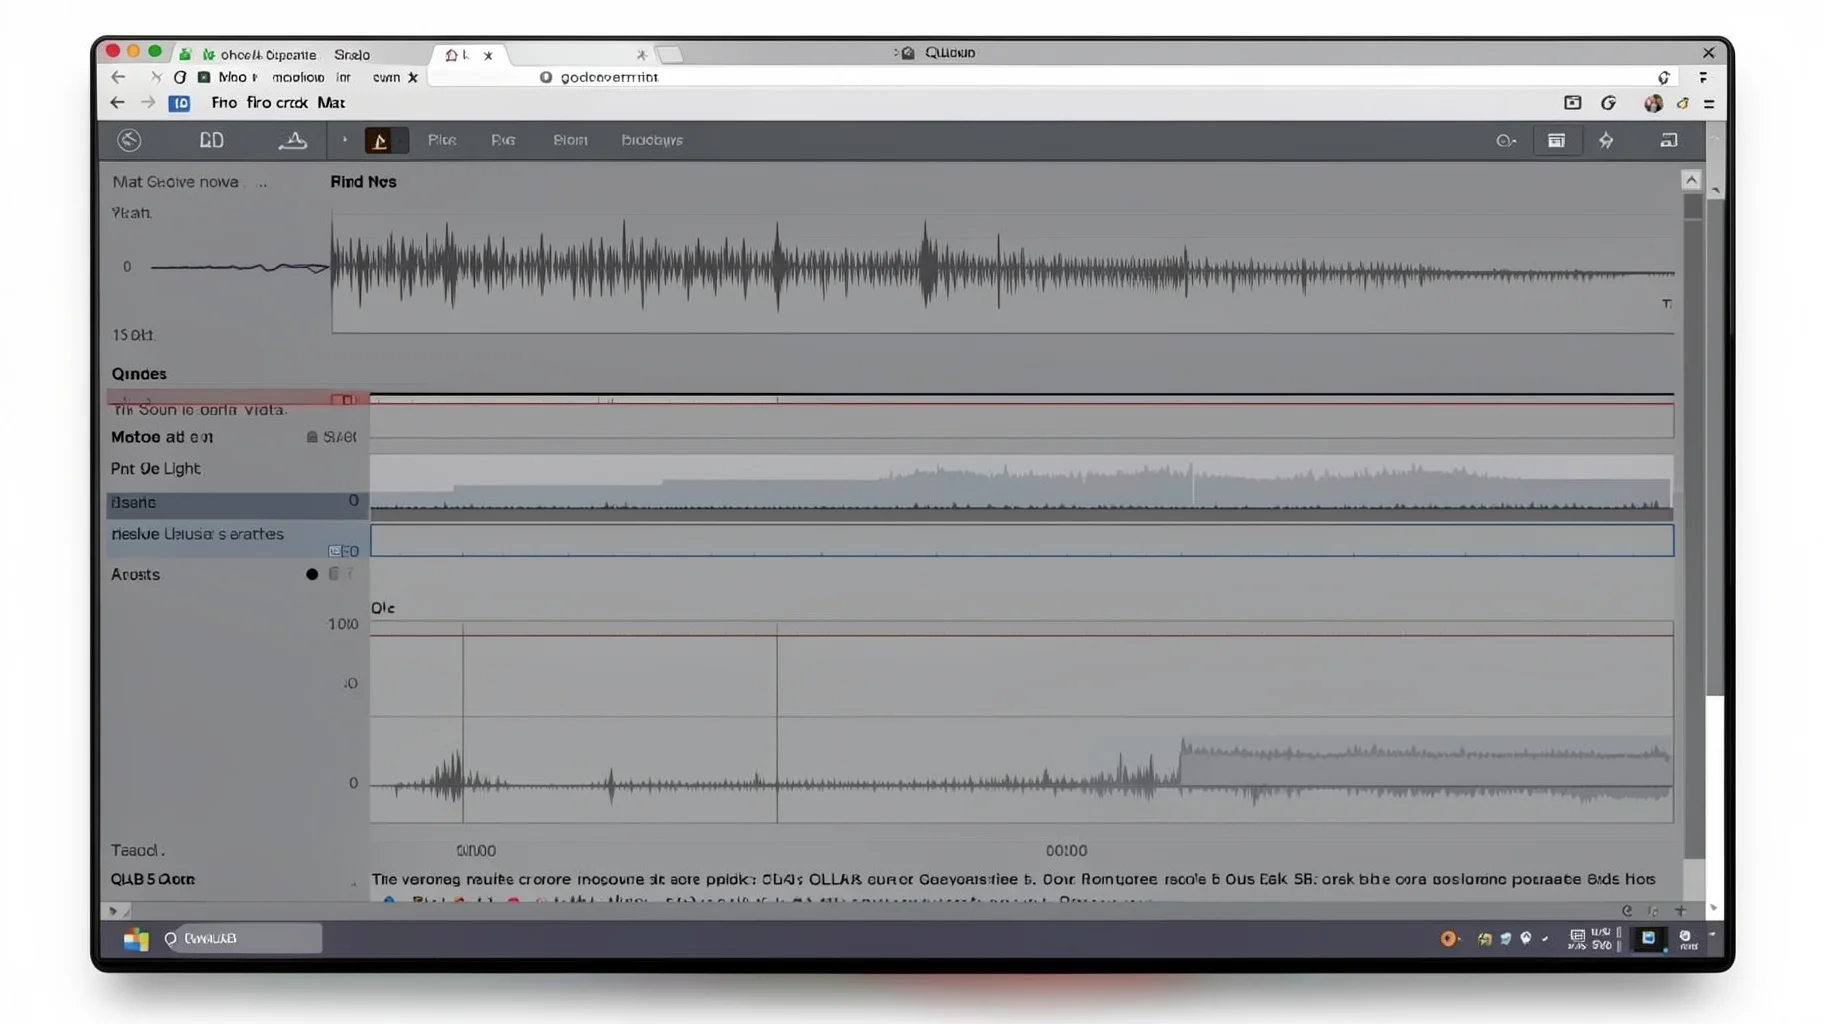Image resolution: width=1824 pixels, height=1024 pixels.
Task: Click the refresh icon in the bottom bar
Action: click(x=1627, y=910)
